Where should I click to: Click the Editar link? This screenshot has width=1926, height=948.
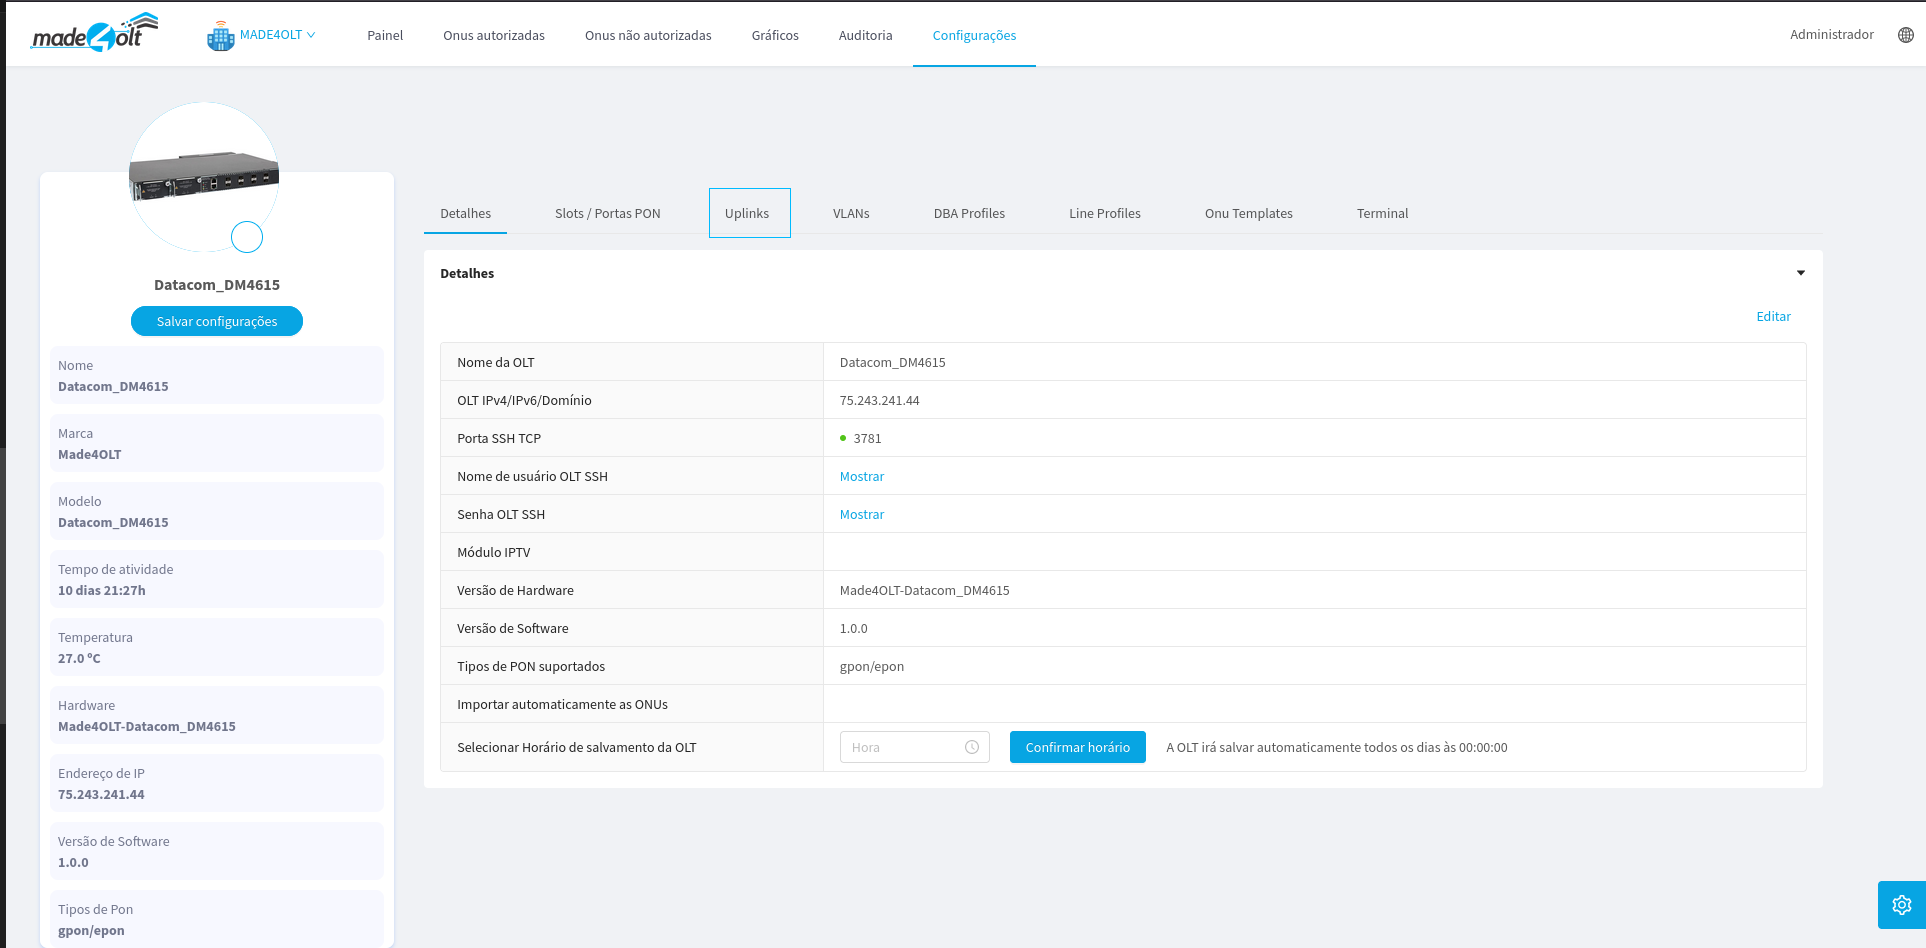click(x=1773, y=317)
